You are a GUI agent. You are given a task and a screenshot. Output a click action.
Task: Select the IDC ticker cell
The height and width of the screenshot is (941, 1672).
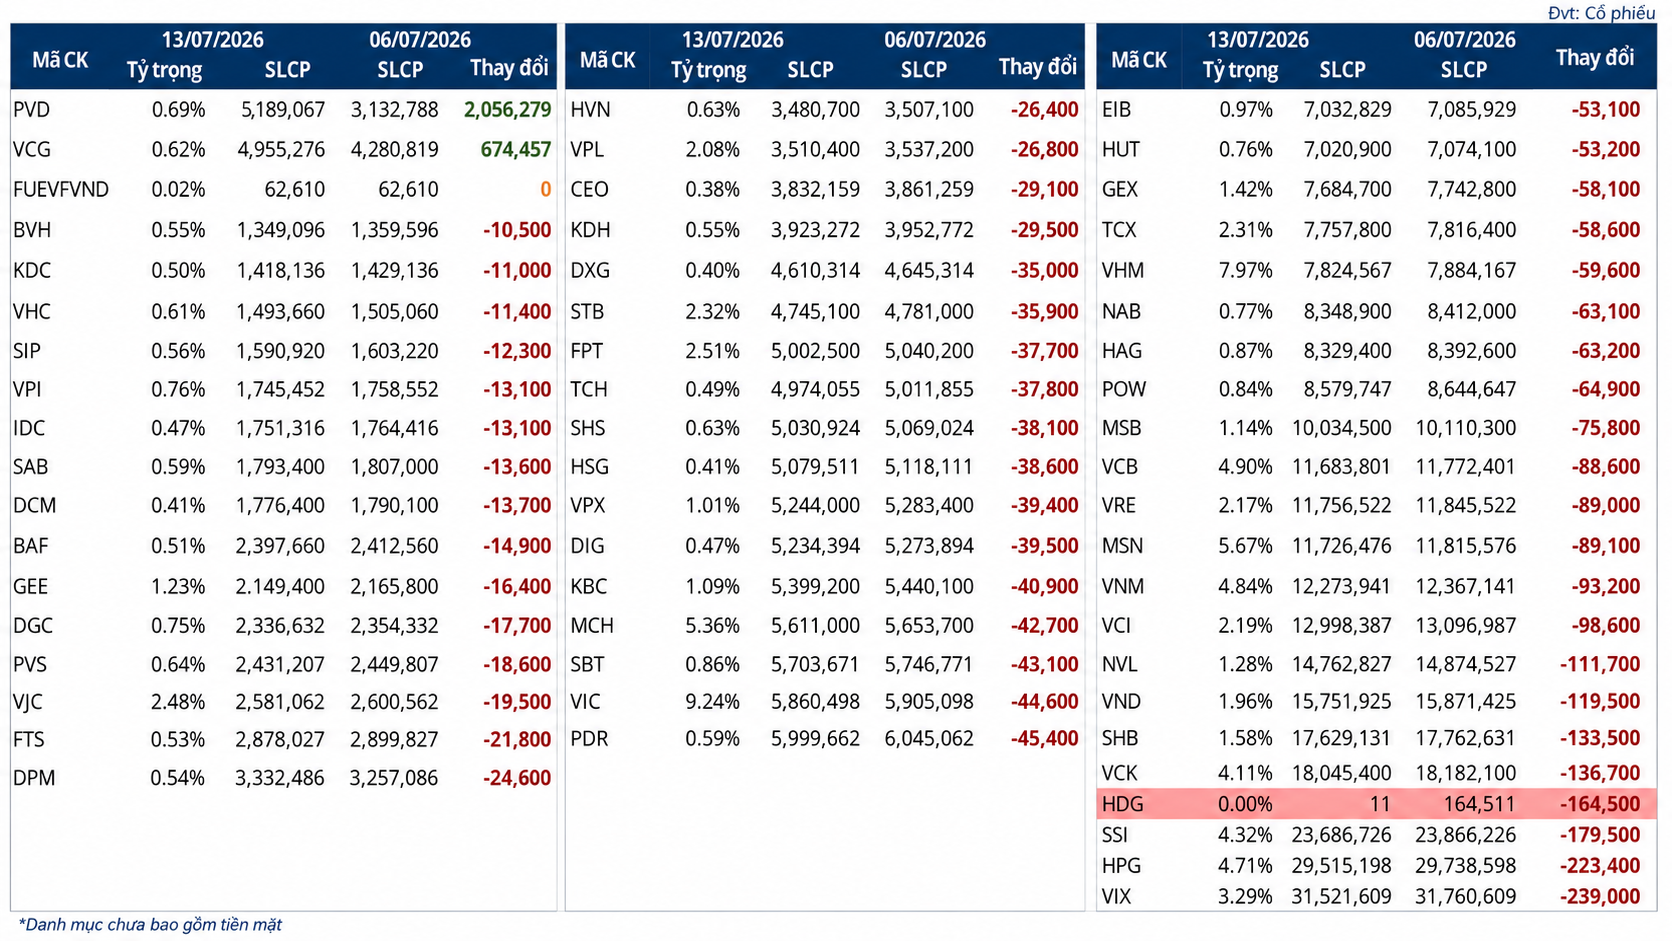[29, 429]
